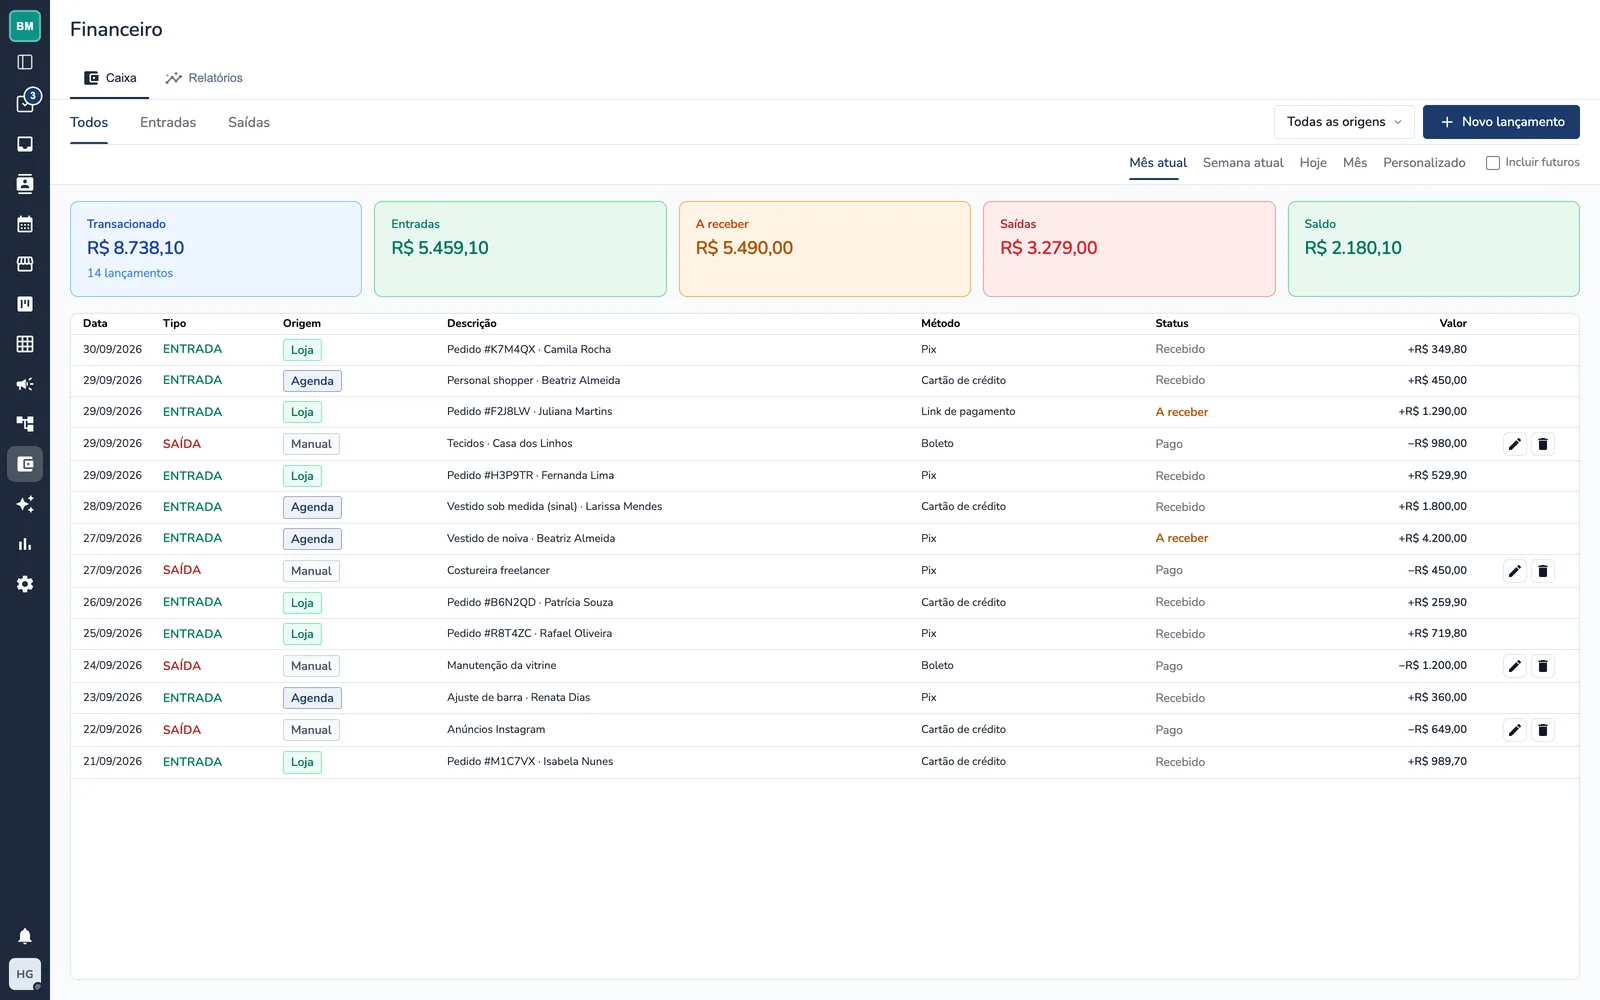
Task: Click the A receber summary card
Action: (x=825, y=249)
